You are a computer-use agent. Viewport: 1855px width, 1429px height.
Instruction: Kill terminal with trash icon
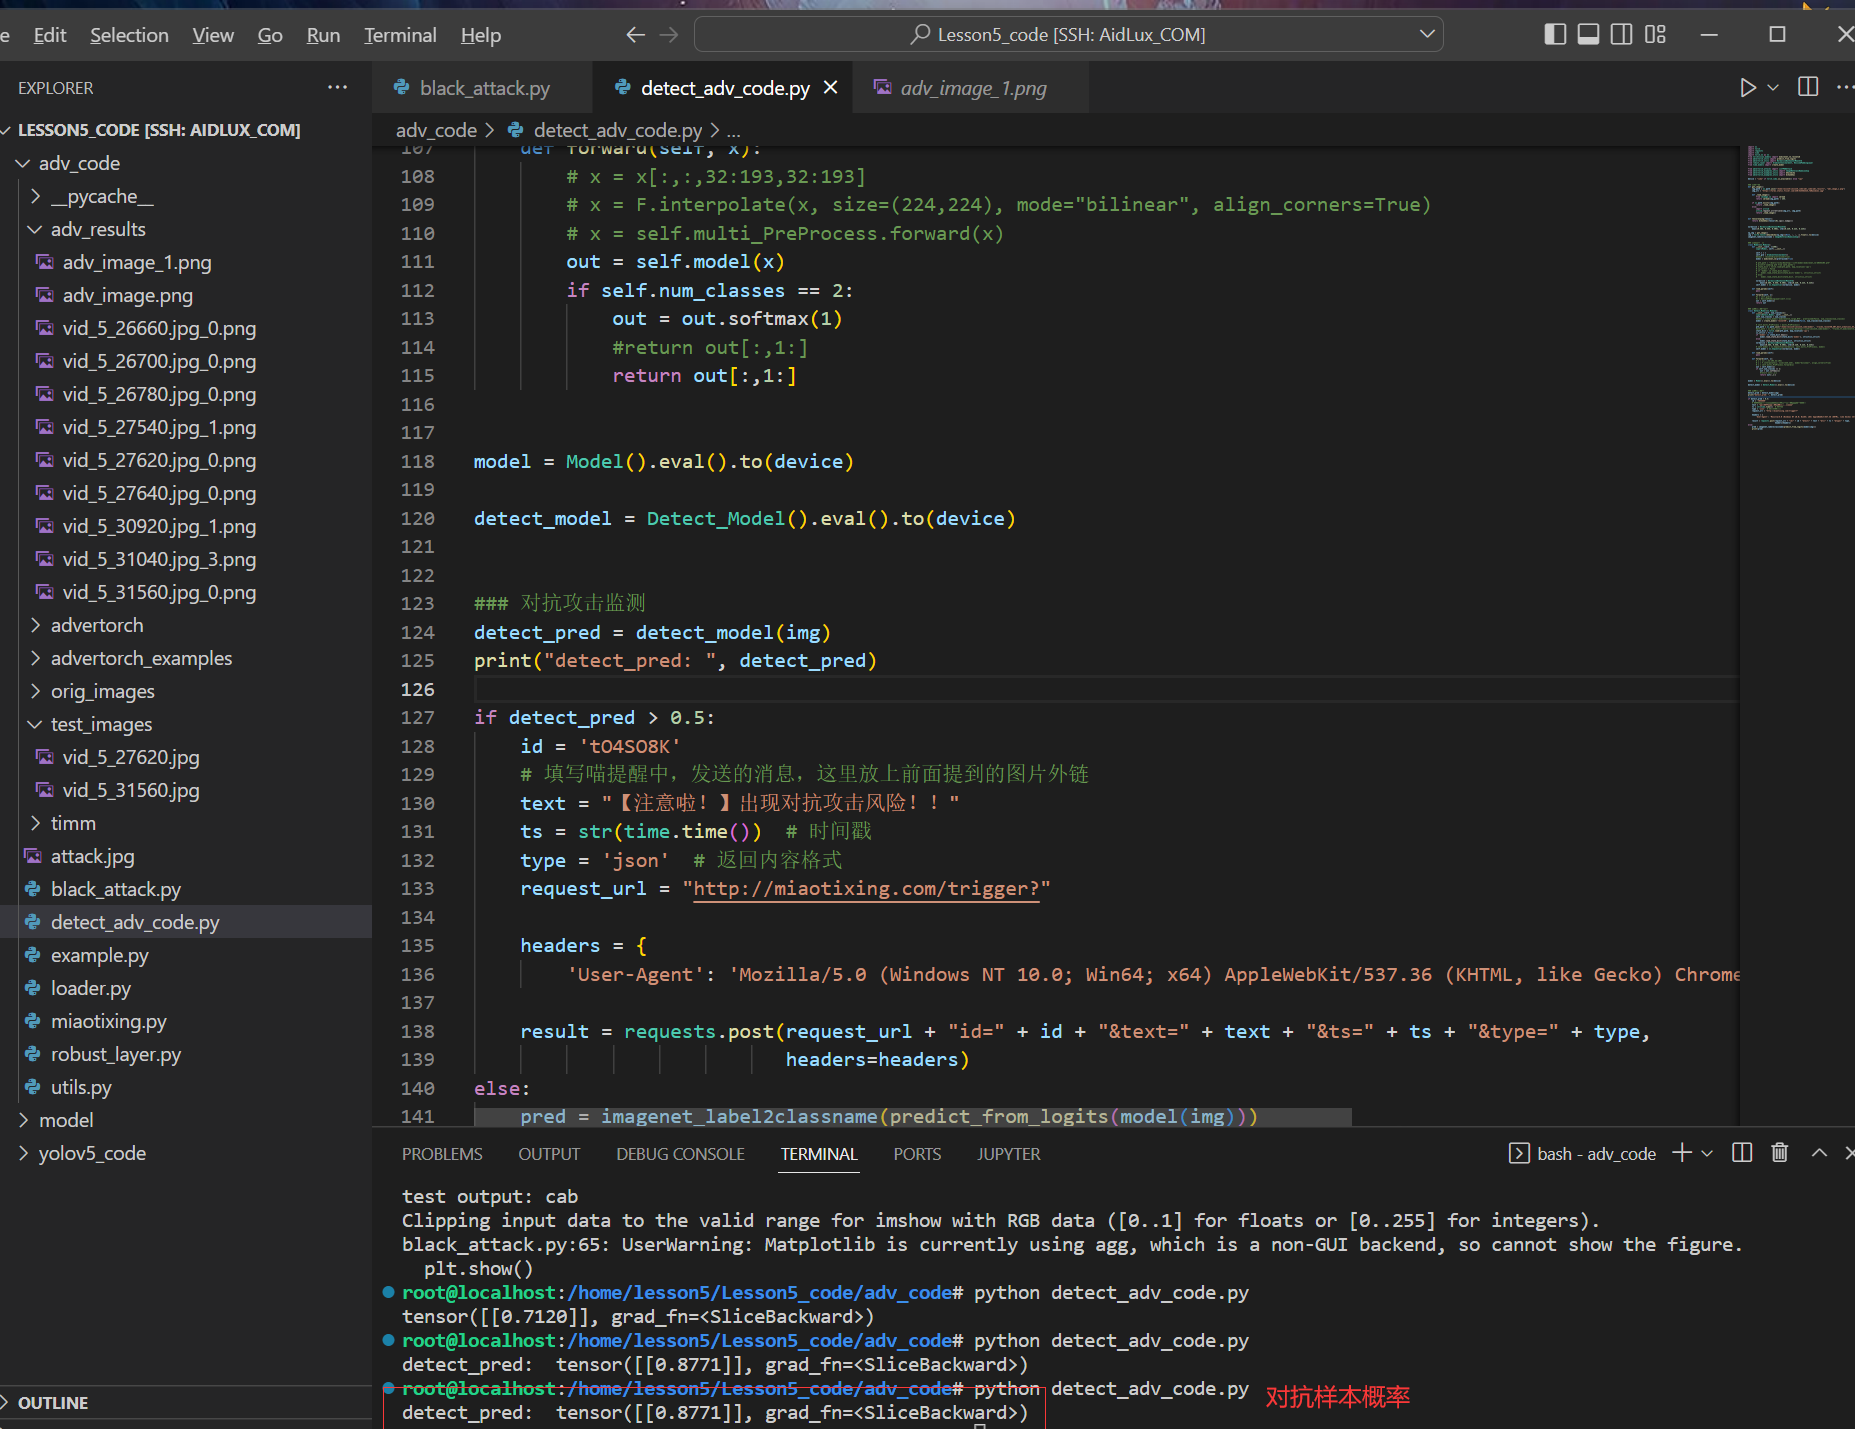tap(1780, 1153)
